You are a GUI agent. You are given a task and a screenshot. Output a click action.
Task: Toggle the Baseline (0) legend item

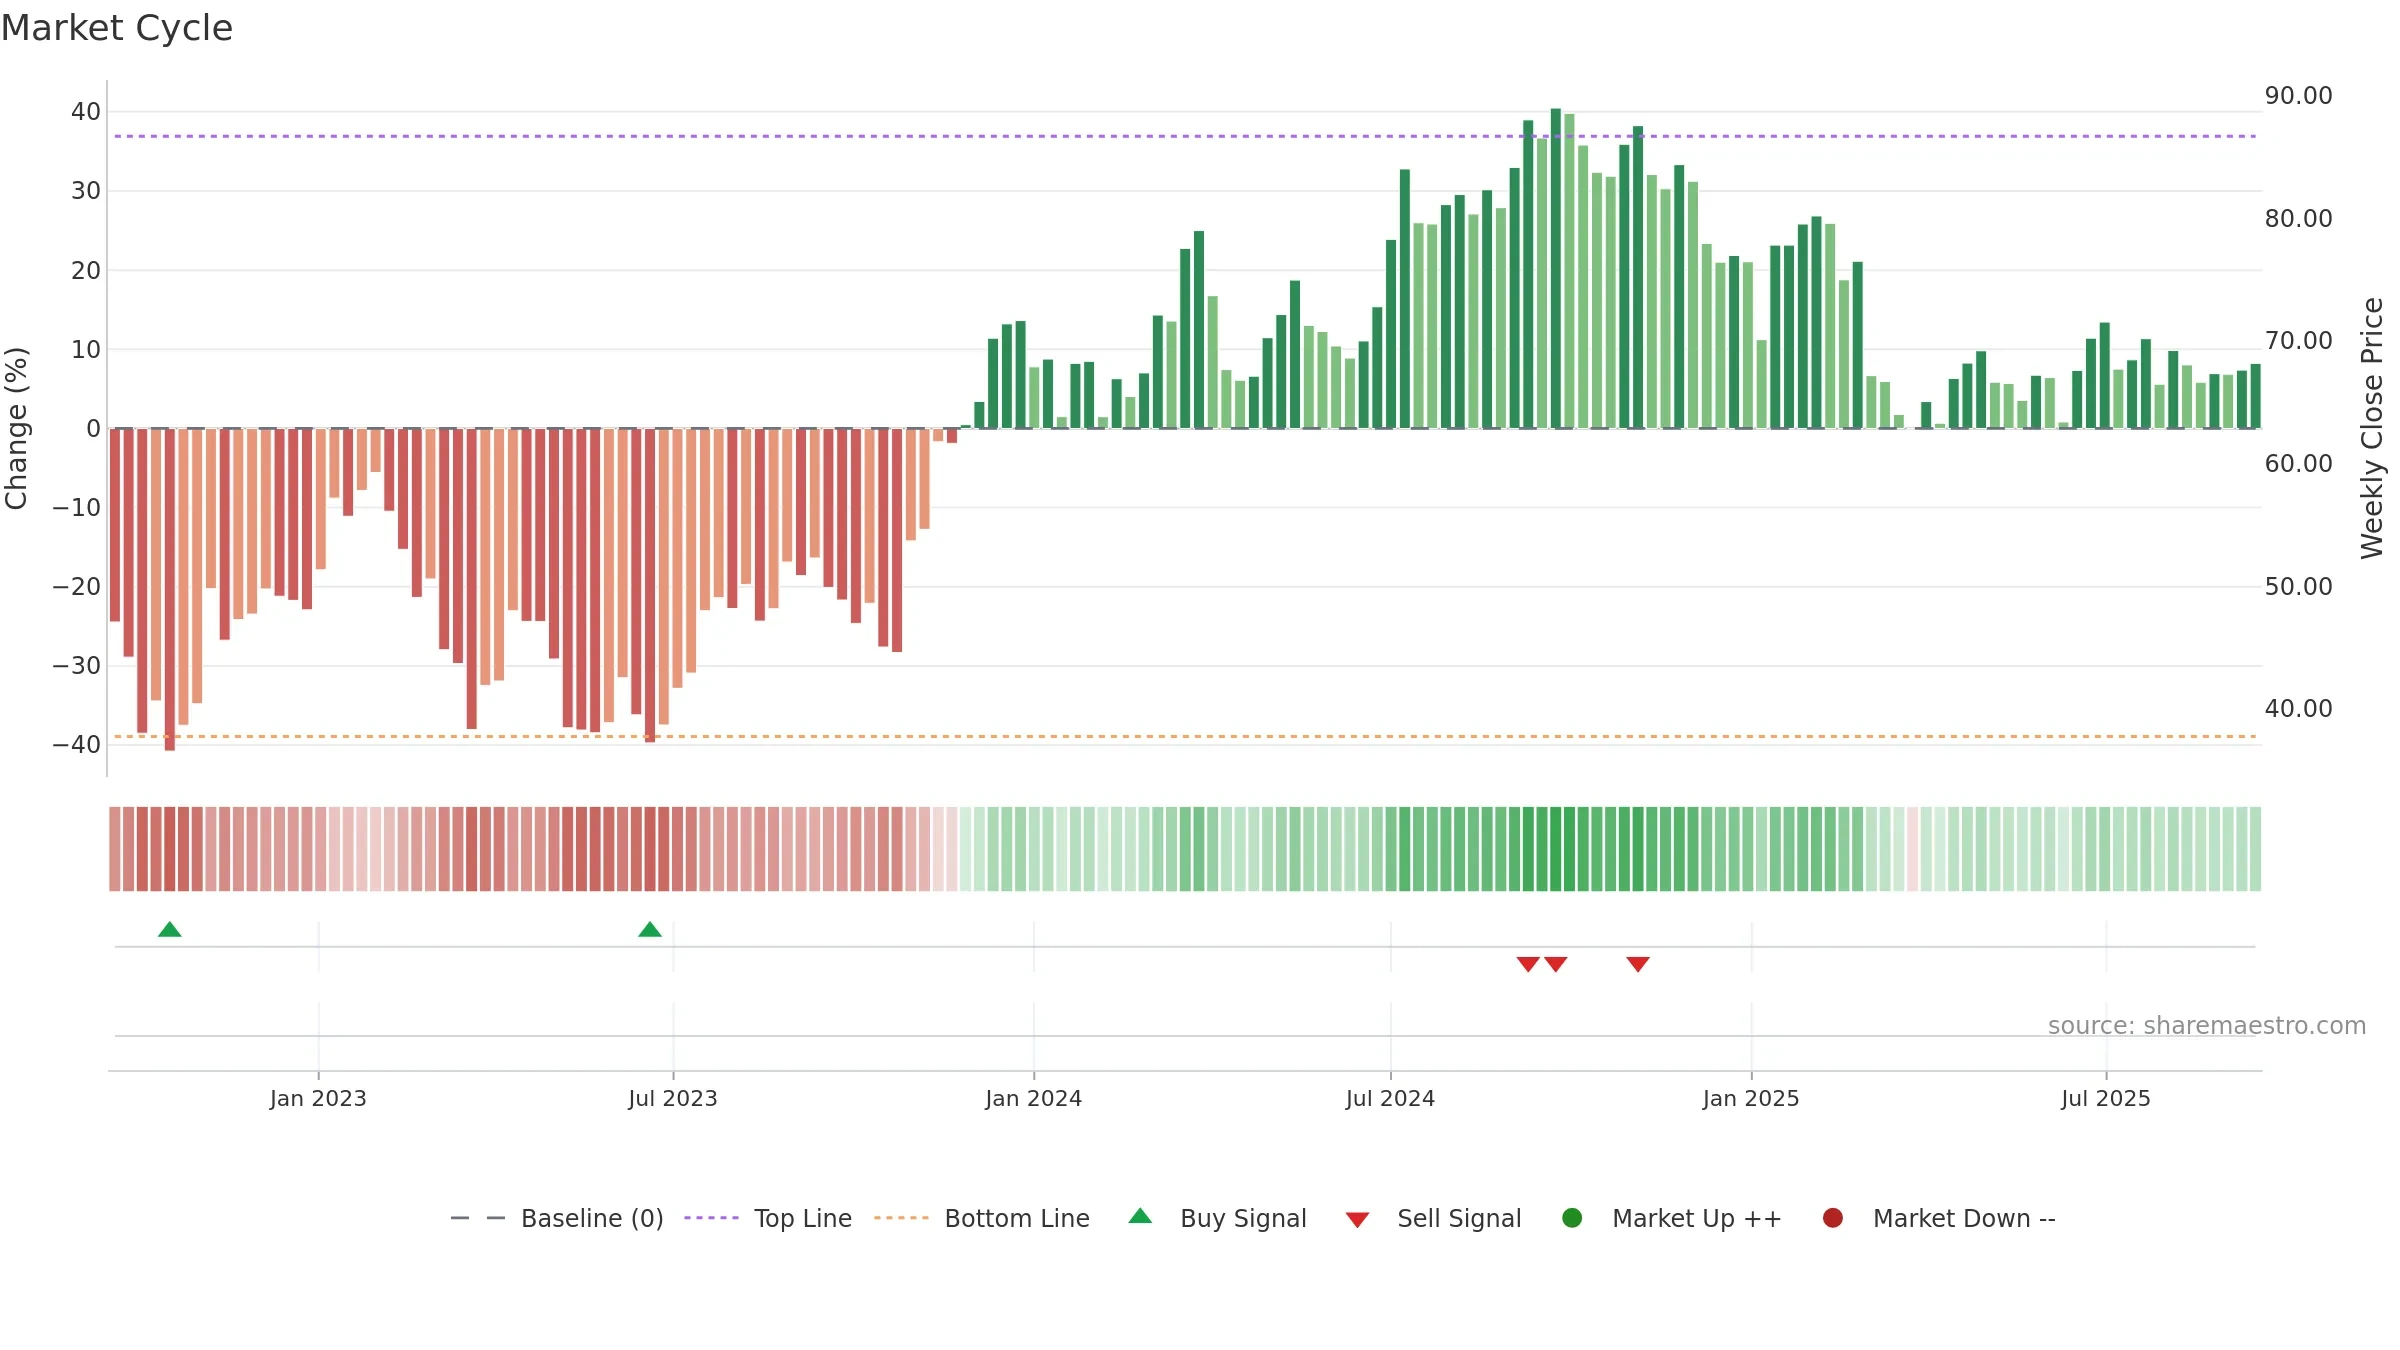pyautogui.click(x=557, y=1218)
